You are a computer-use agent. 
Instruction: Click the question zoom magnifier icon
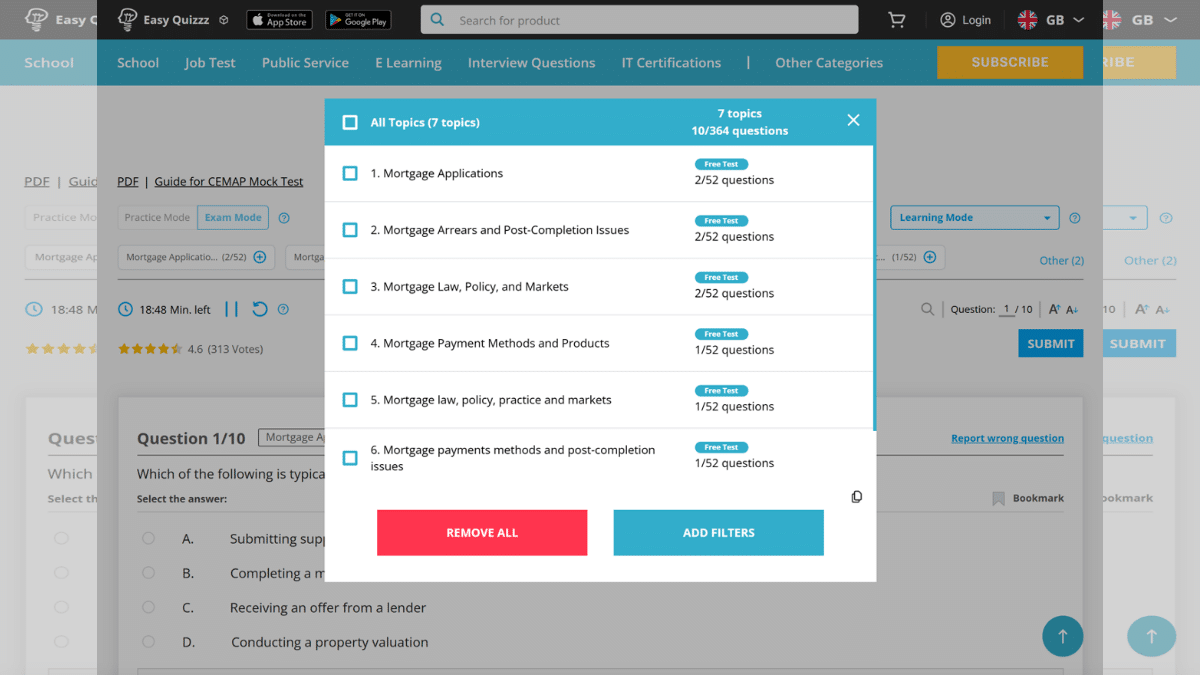pos(927,309)
